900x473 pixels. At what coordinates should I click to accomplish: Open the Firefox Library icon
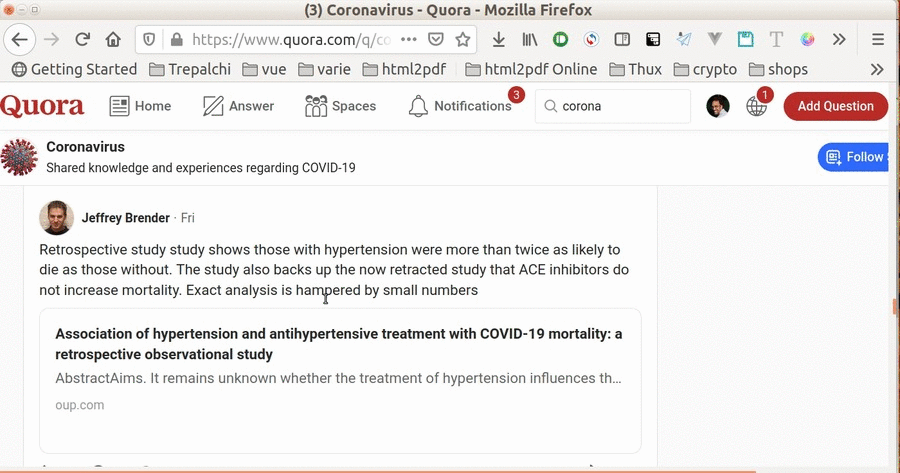tap(530, 40)
